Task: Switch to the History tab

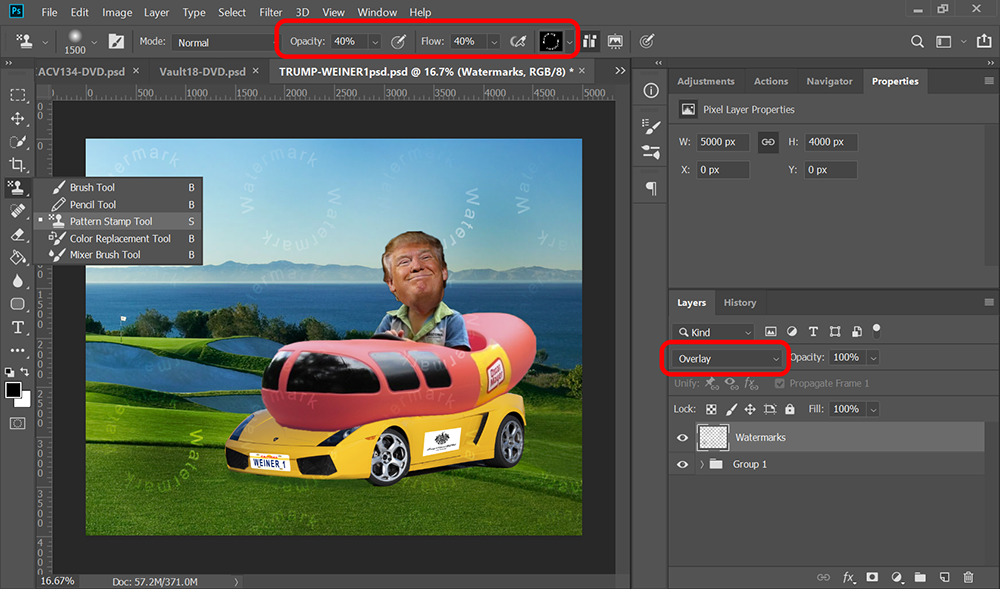Action: coord(740,302)
